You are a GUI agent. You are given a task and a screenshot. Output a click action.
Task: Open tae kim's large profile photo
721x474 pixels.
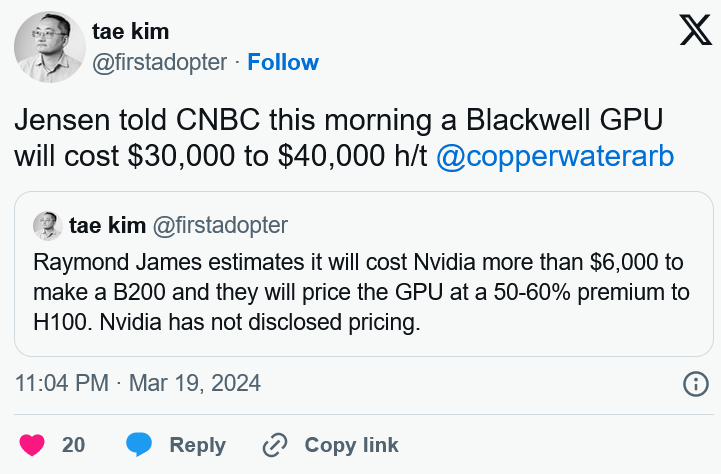point(50,47)
